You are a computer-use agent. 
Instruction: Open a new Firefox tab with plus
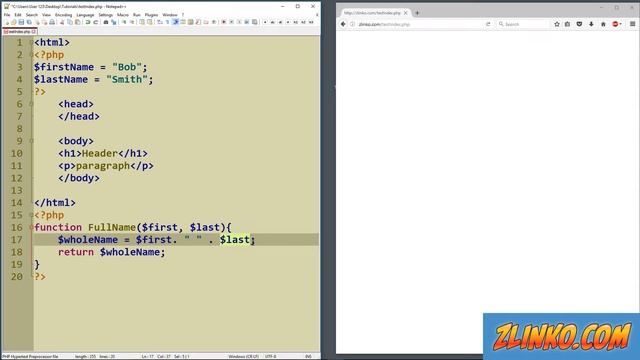click(x=417, y=13)
